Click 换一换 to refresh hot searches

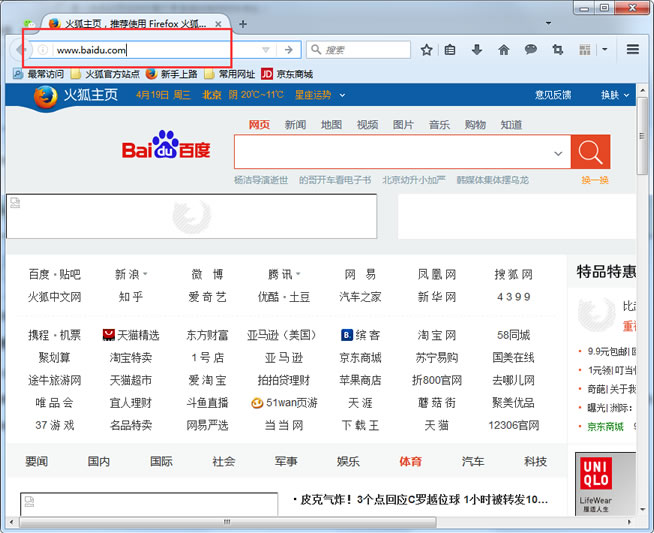point(595,180)
